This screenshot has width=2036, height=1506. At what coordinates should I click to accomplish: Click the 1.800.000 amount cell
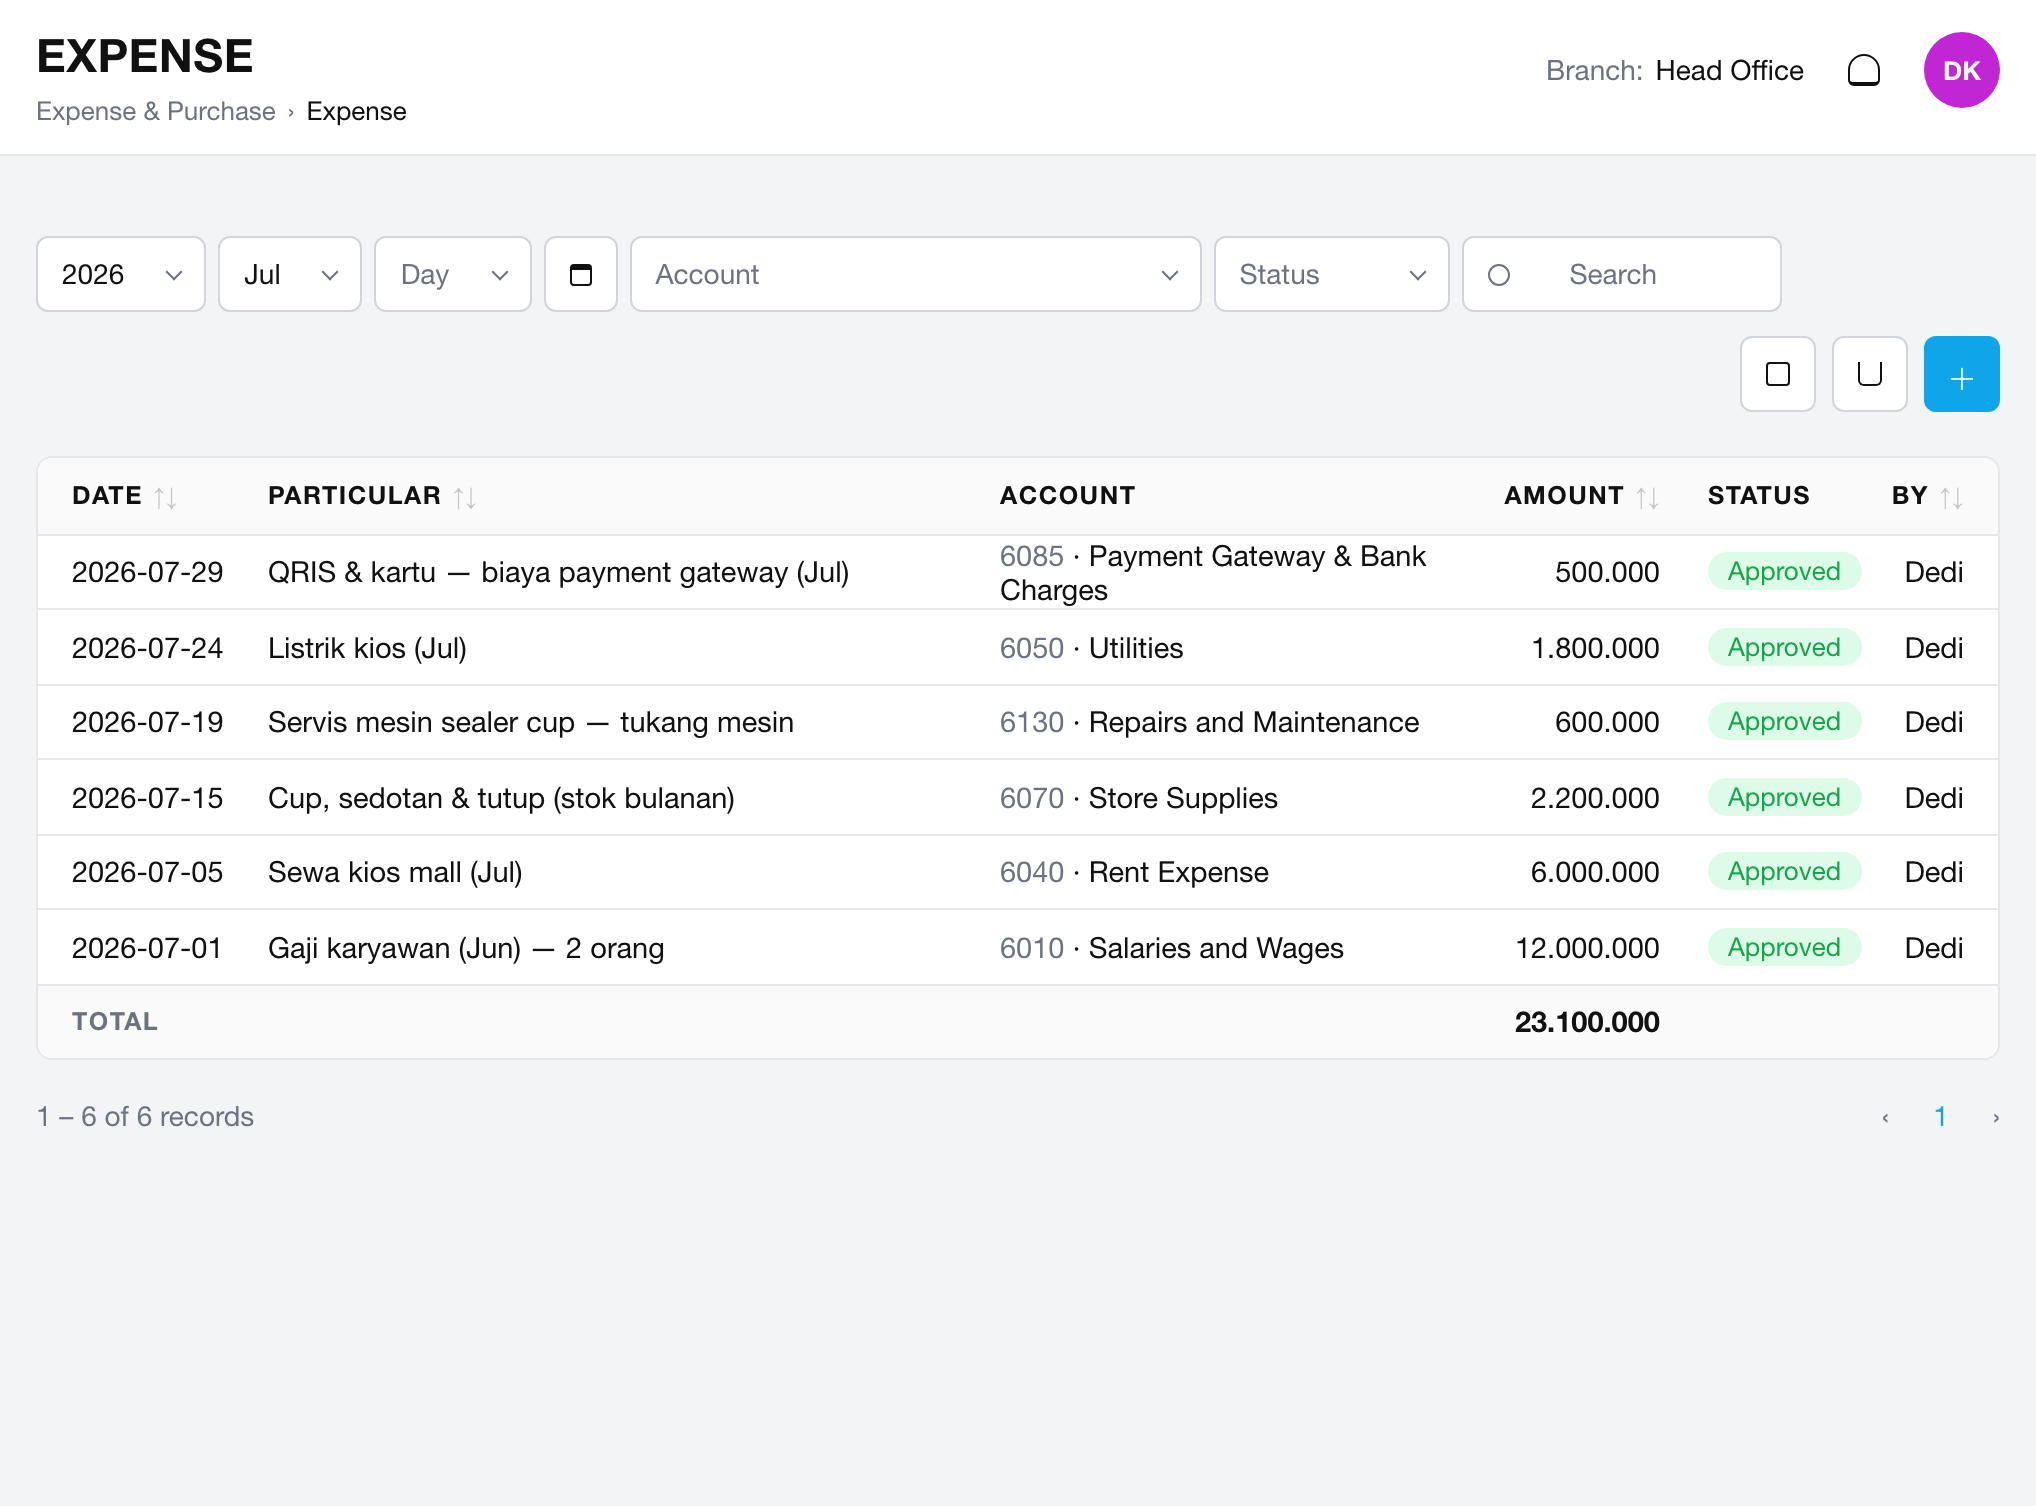[1595, 648]
